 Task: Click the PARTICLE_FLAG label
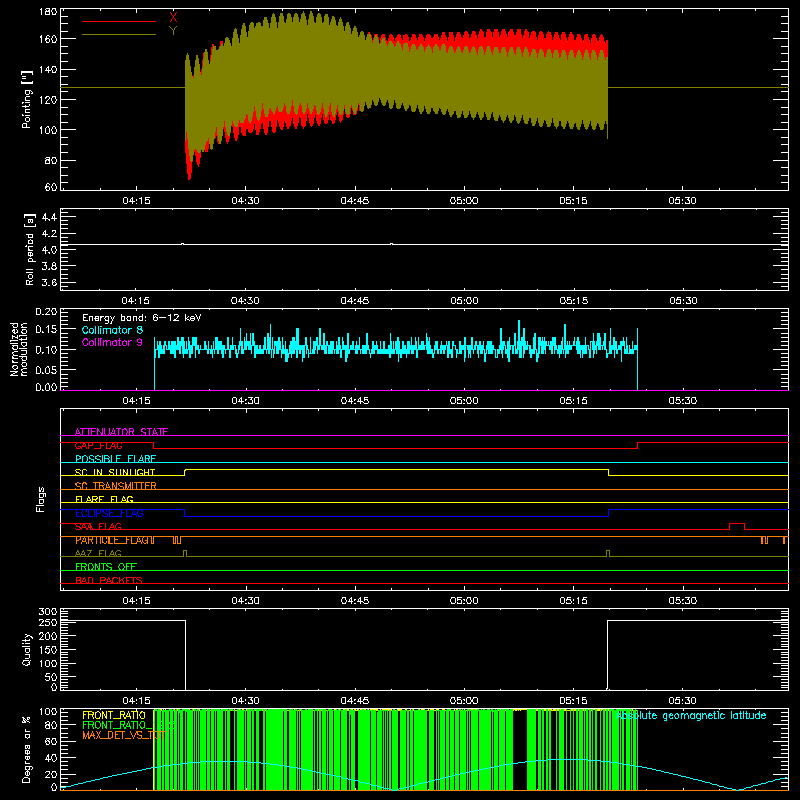(x=112, y=540)
